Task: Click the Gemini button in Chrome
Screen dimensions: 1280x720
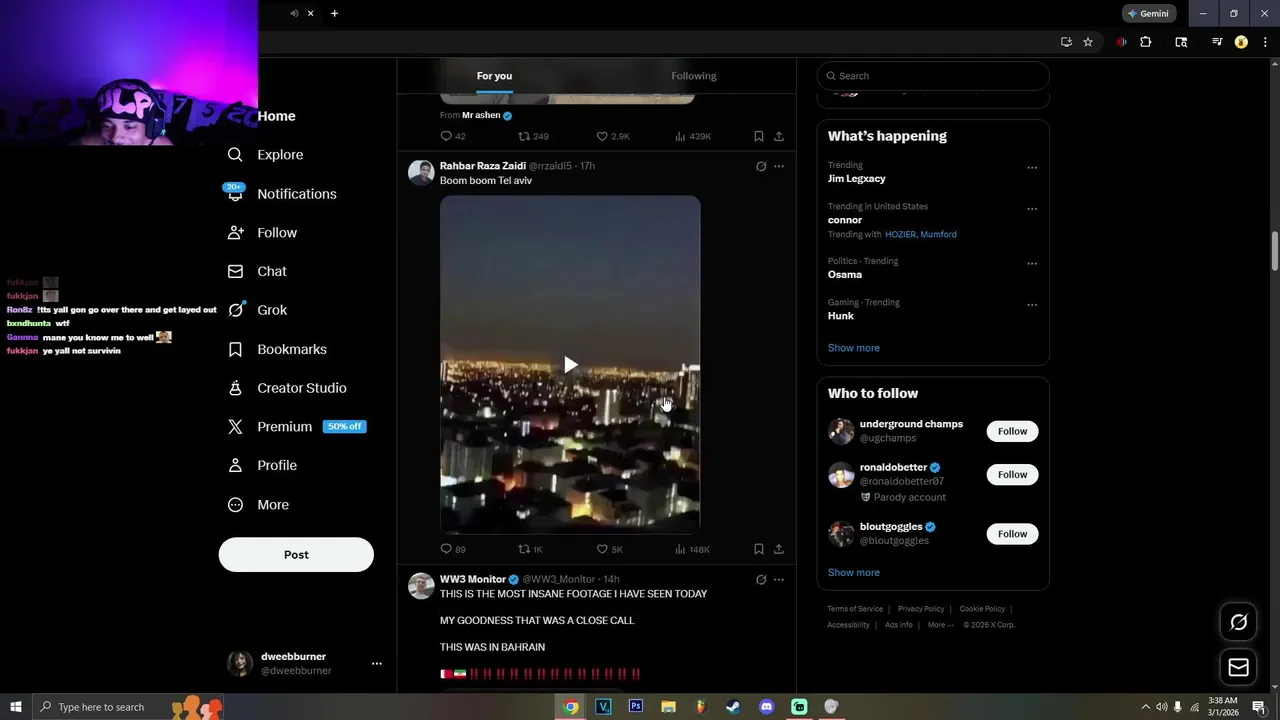Action: (x=1147, y=14)
